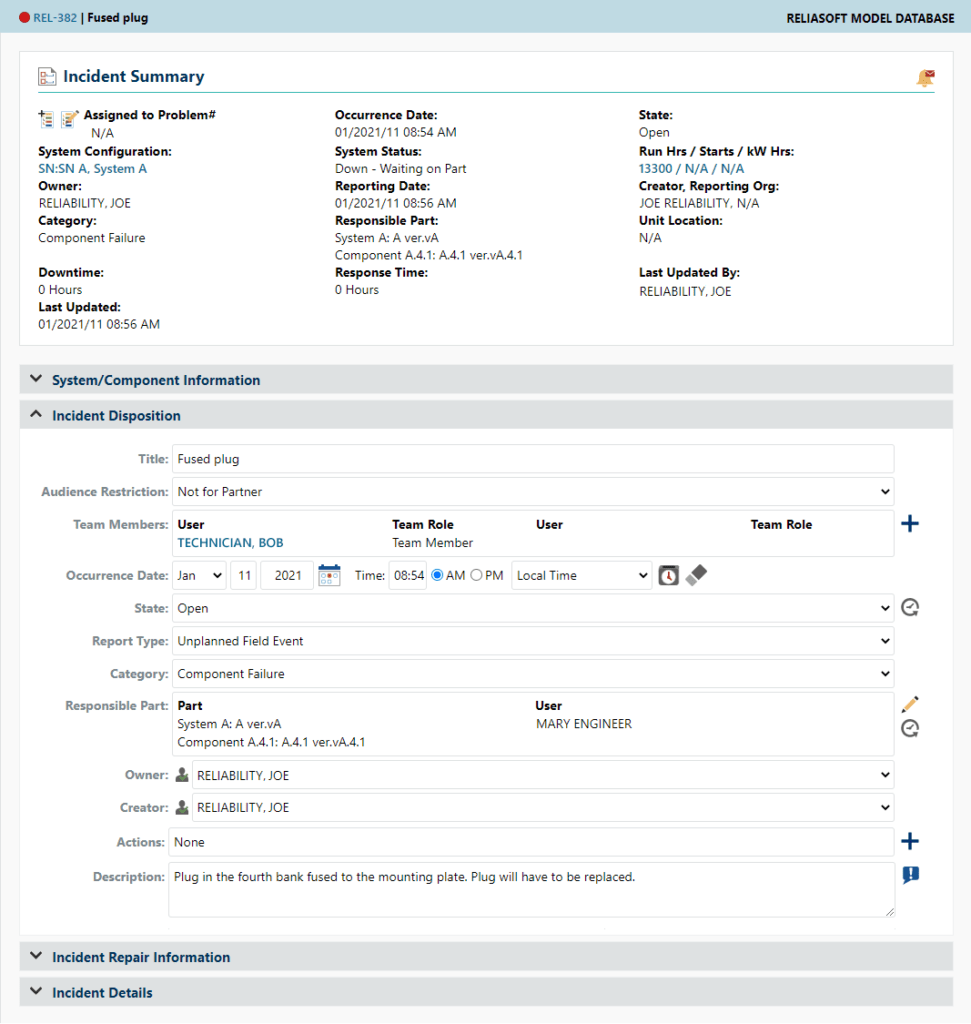
Task: Click the plus icon to add an Action
Action: coord(910,841)
